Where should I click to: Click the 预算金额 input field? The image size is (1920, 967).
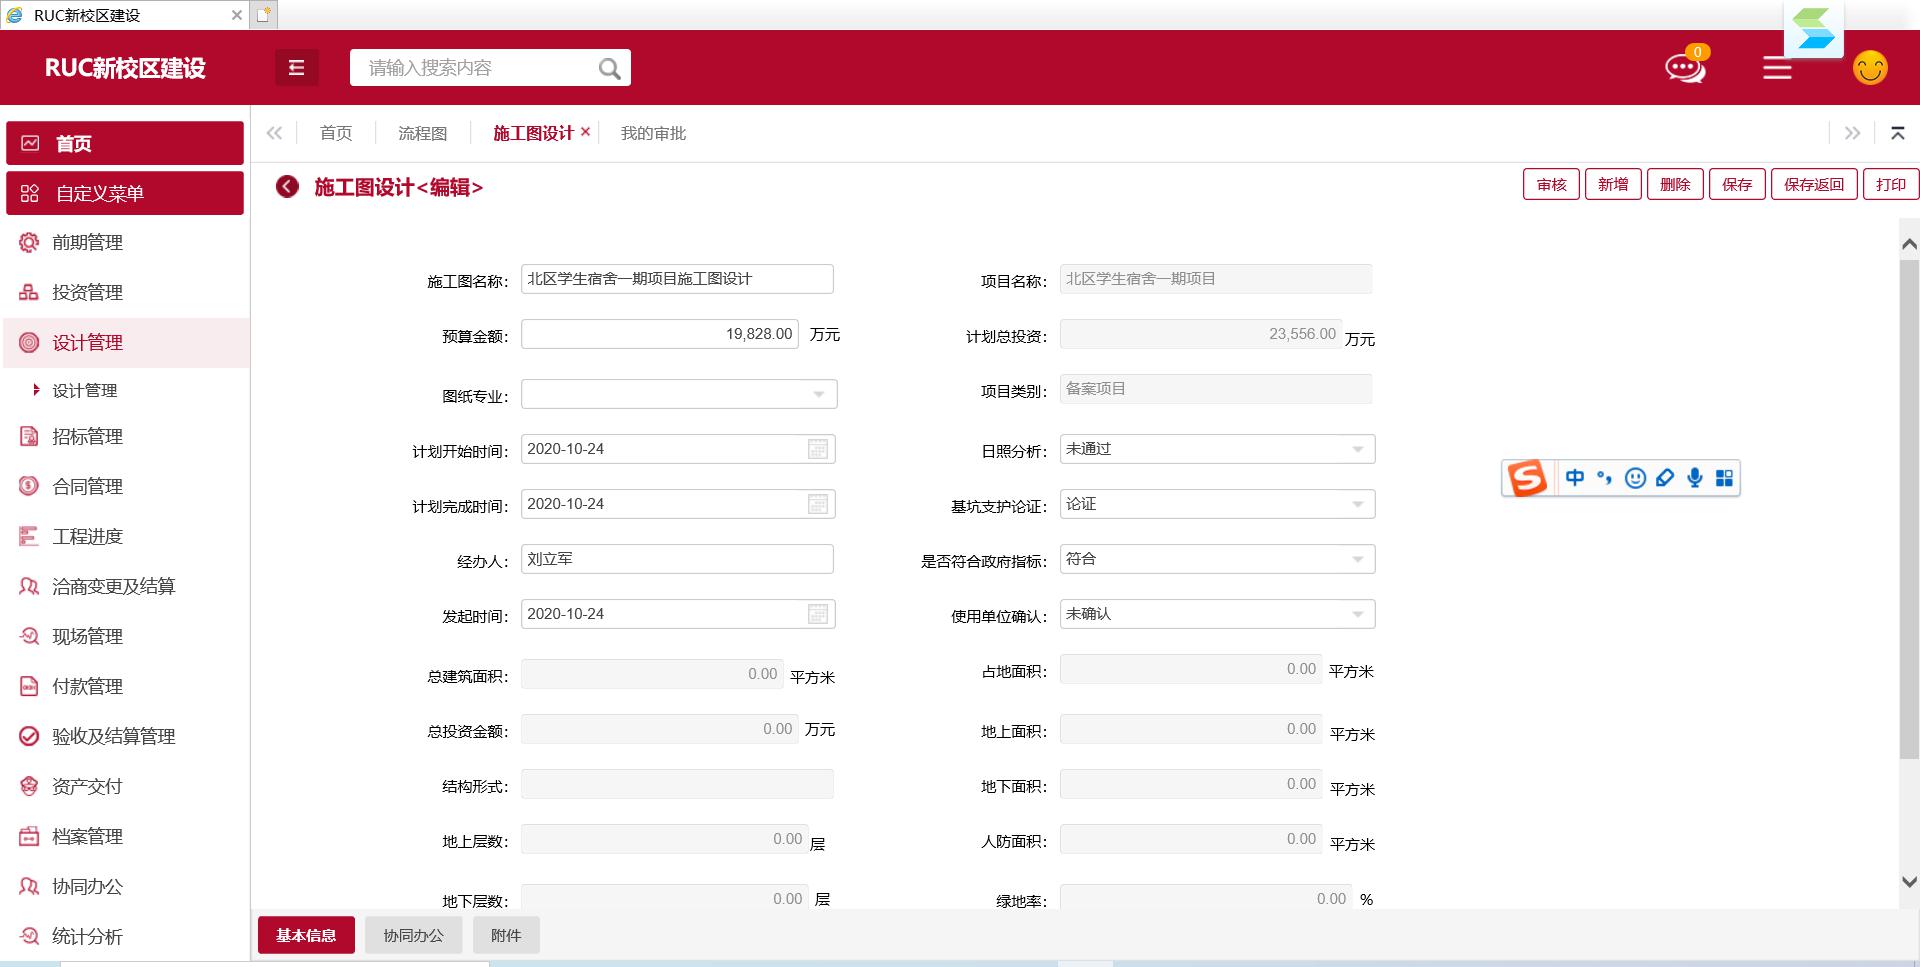[x=659, y=334]
